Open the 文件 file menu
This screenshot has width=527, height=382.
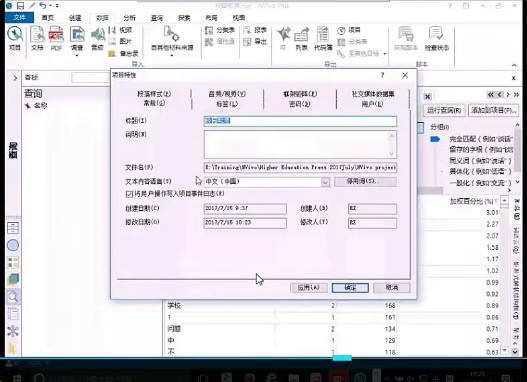coord(19,17)
